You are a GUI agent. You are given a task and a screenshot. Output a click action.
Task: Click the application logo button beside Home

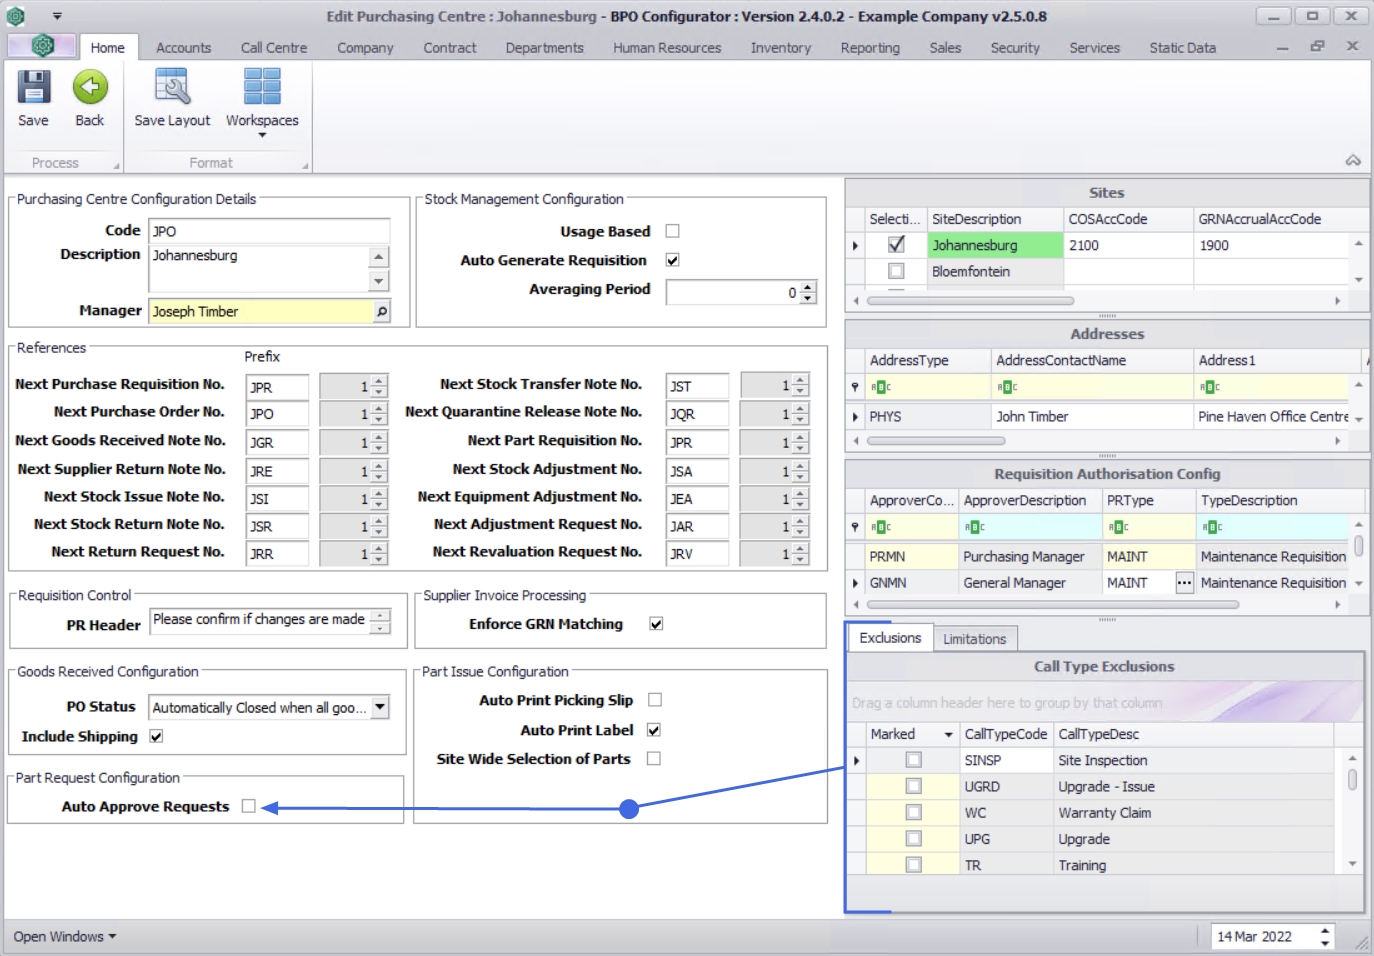click(x=41, y=46)
